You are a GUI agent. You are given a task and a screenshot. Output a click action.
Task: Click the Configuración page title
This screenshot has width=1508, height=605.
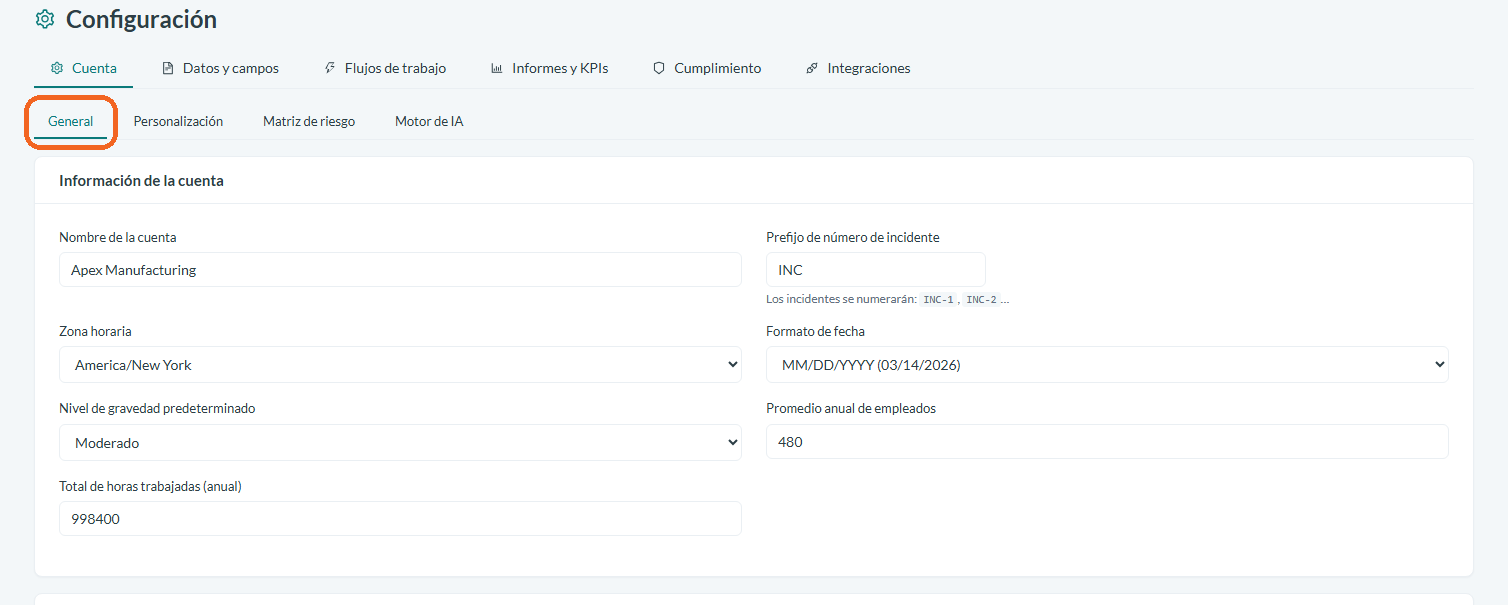[141, 19]
